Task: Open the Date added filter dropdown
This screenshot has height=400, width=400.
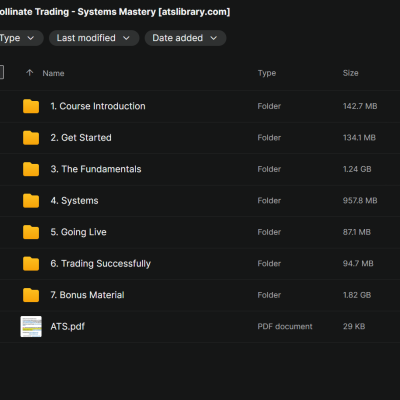Action: (x=185, y=38)
